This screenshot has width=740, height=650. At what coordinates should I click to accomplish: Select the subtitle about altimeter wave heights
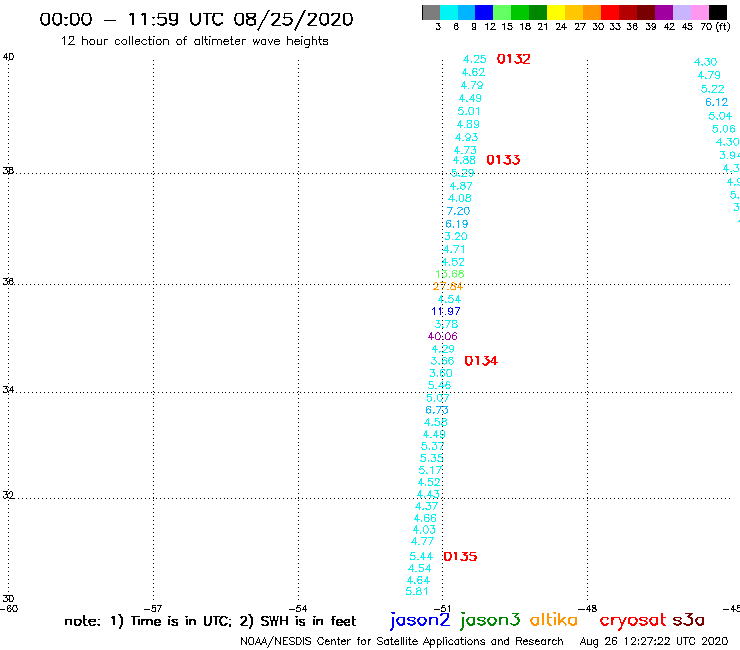point(194,41)
